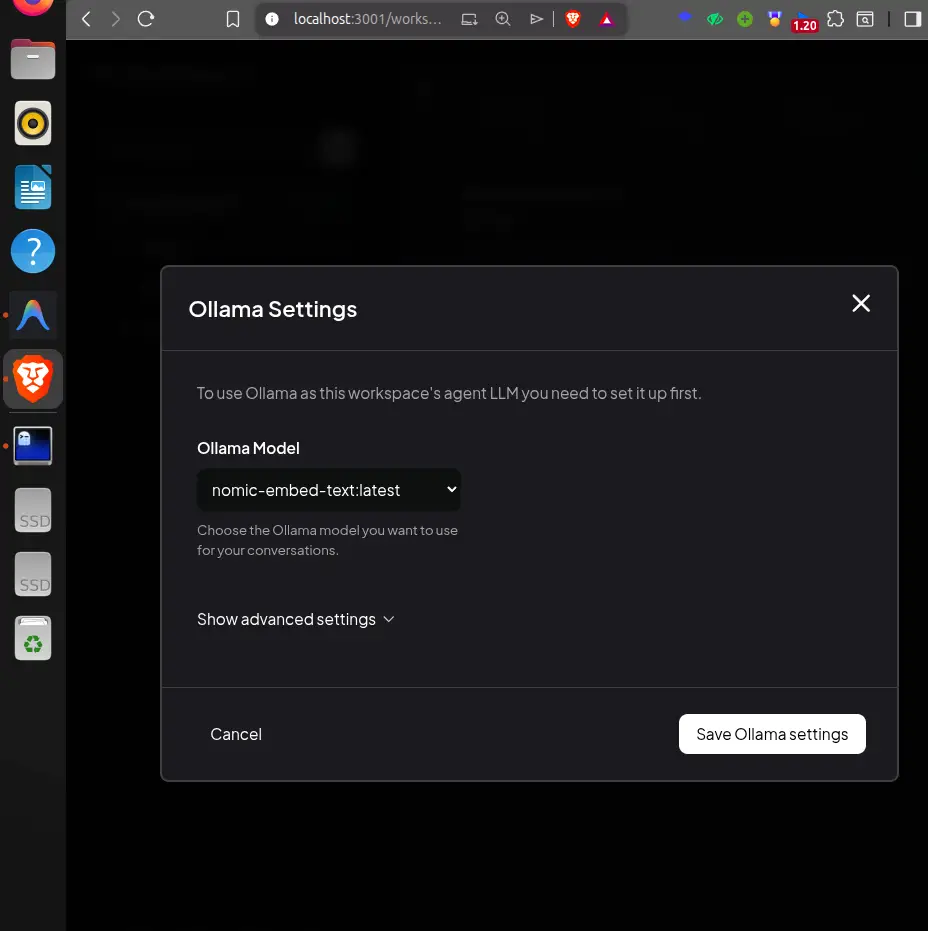Click the green eye-slash extension icon
The height and width of the screenshot is (931, 928).
(715, 20)
